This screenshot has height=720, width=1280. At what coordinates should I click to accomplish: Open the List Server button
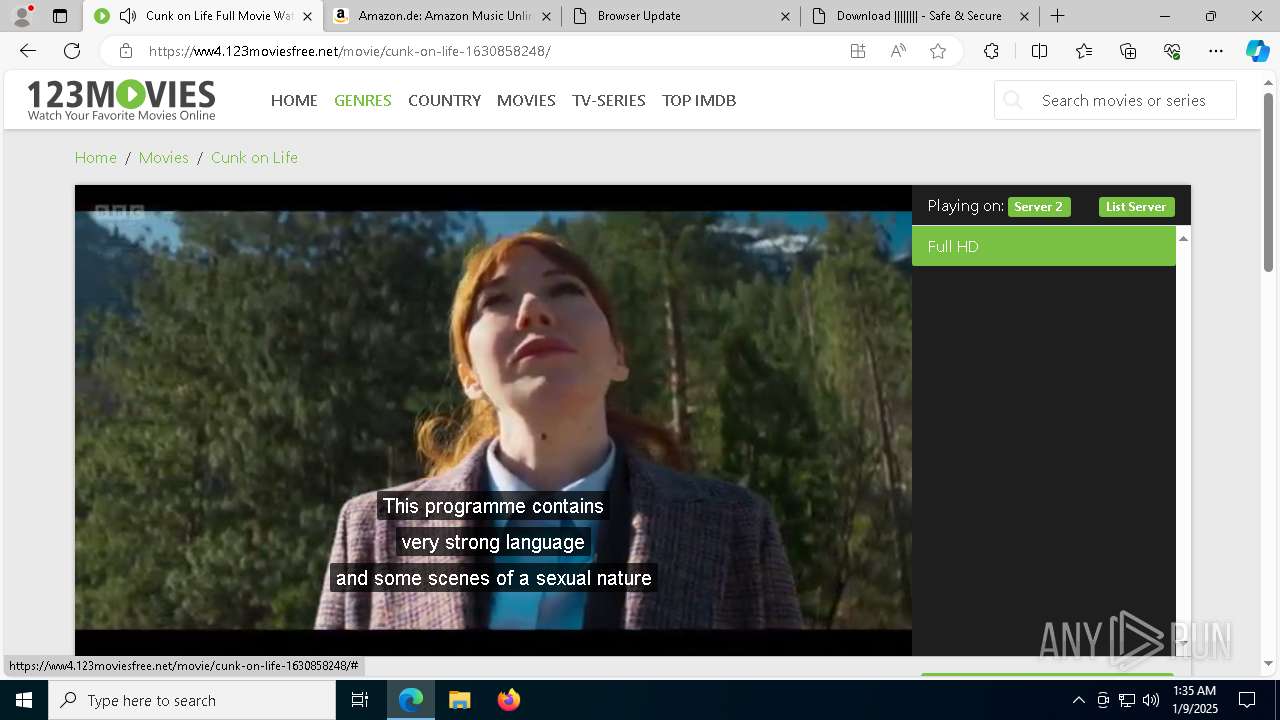click(1136, 207)
